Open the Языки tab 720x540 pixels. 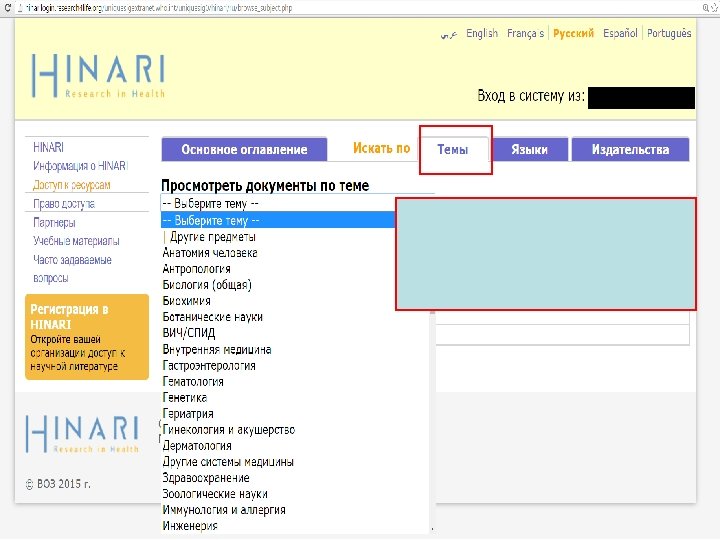pyautogui.click(x=529, y=149)
